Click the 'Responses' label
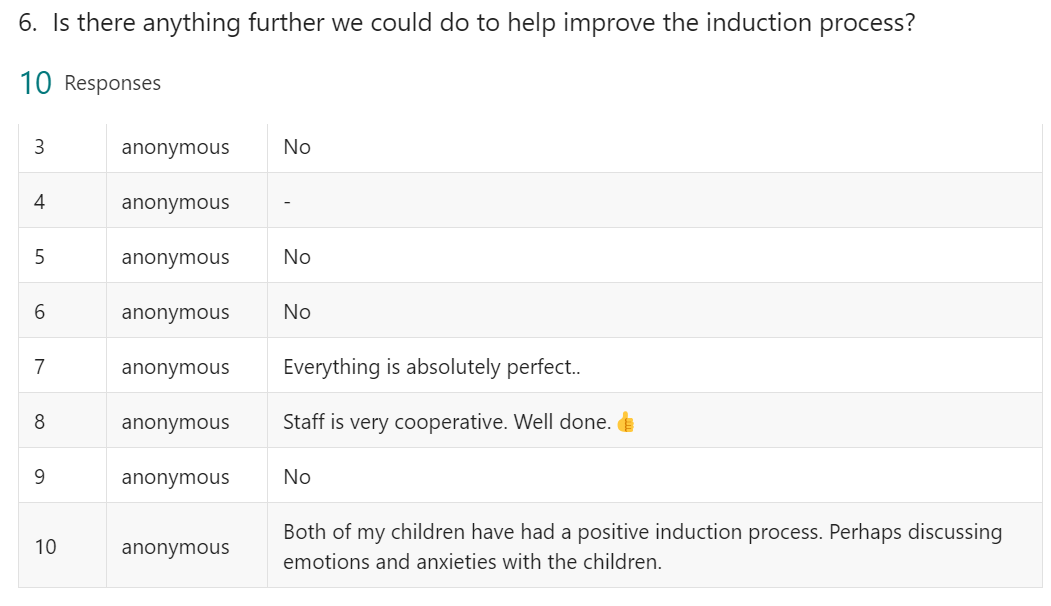This screenshot has width=1051, height=606. pos(113,83)
